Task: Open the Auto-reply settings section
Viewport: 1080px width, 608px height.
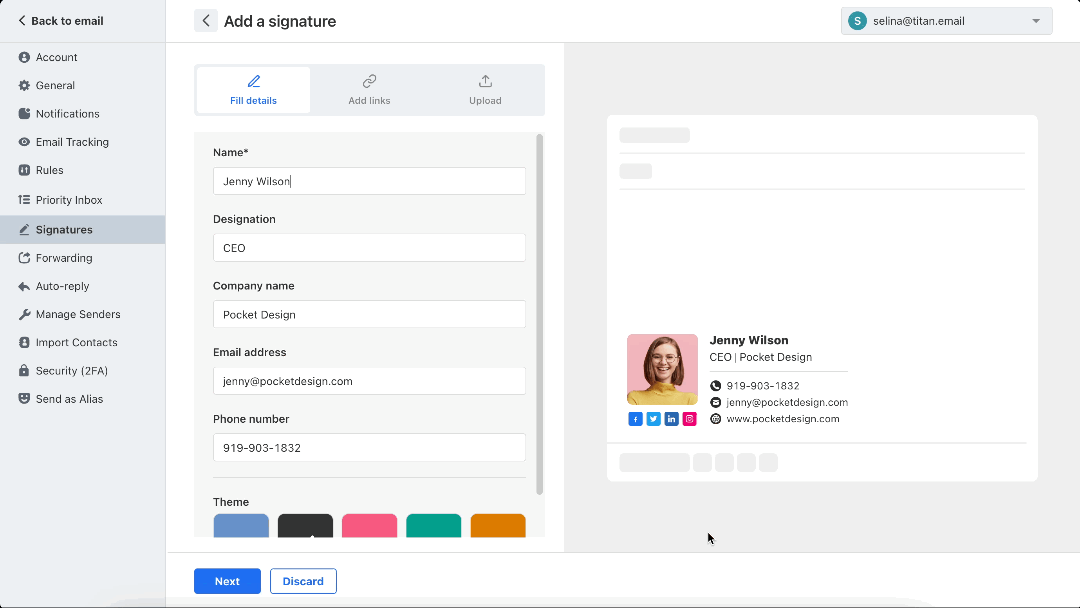Action: tap(62, 286)
